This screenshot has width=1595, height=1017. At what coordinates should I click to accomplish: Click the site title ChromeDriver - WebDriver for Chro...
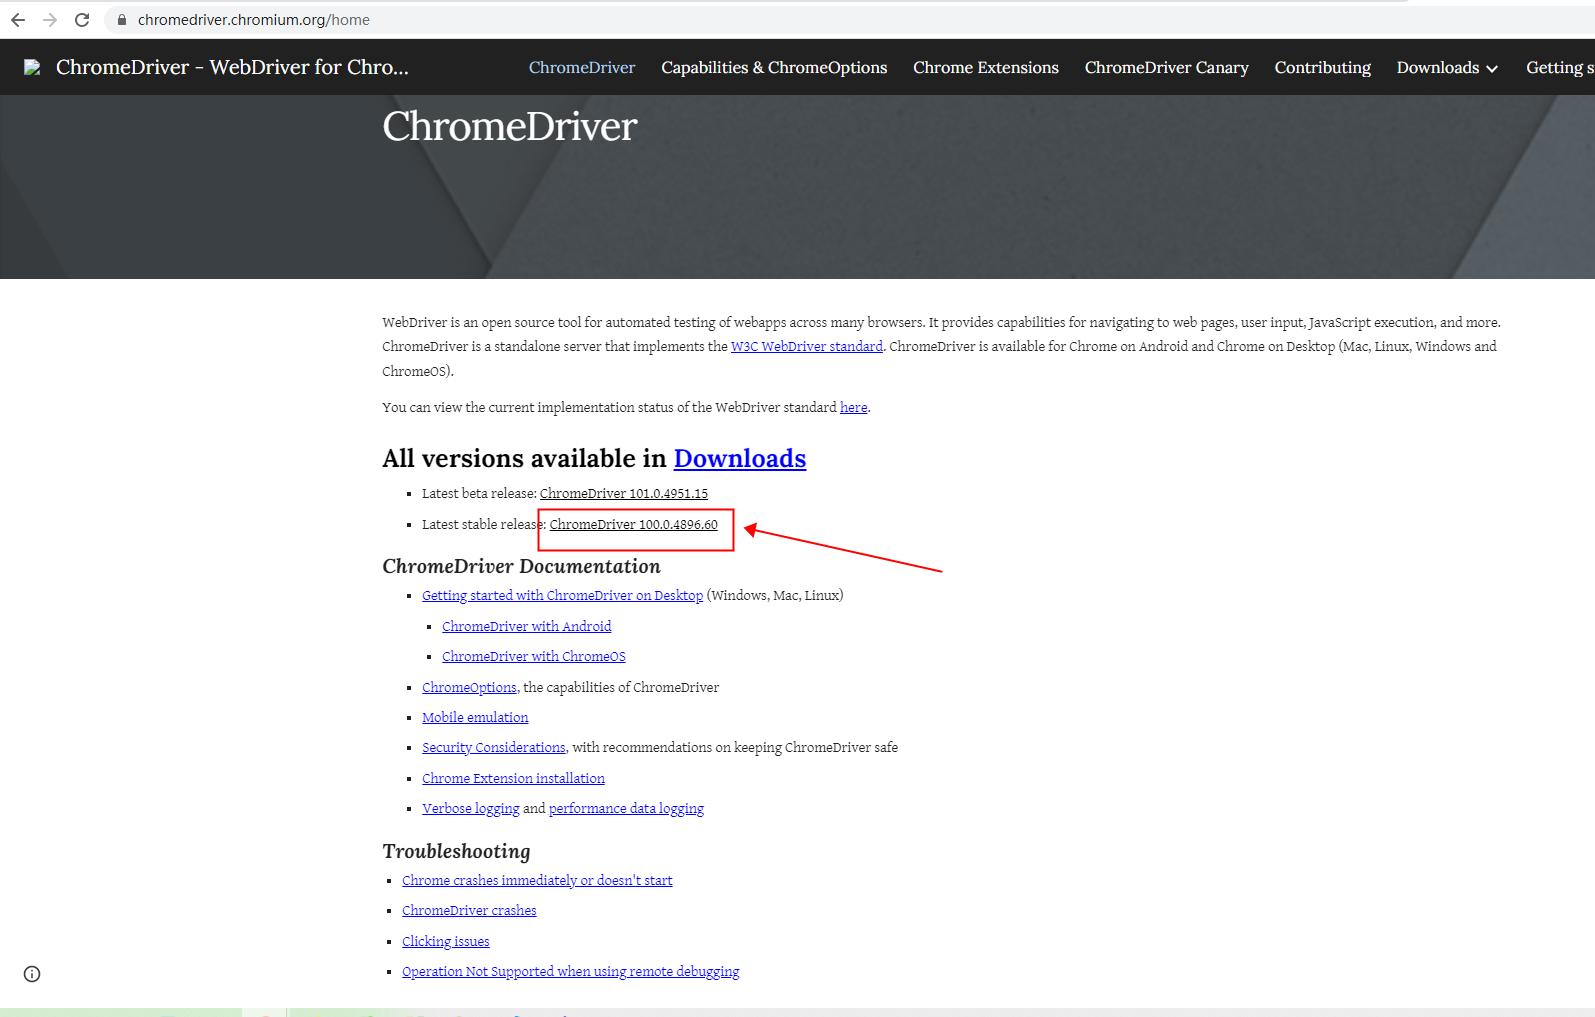pyautogui.click(x=232, y=67)
